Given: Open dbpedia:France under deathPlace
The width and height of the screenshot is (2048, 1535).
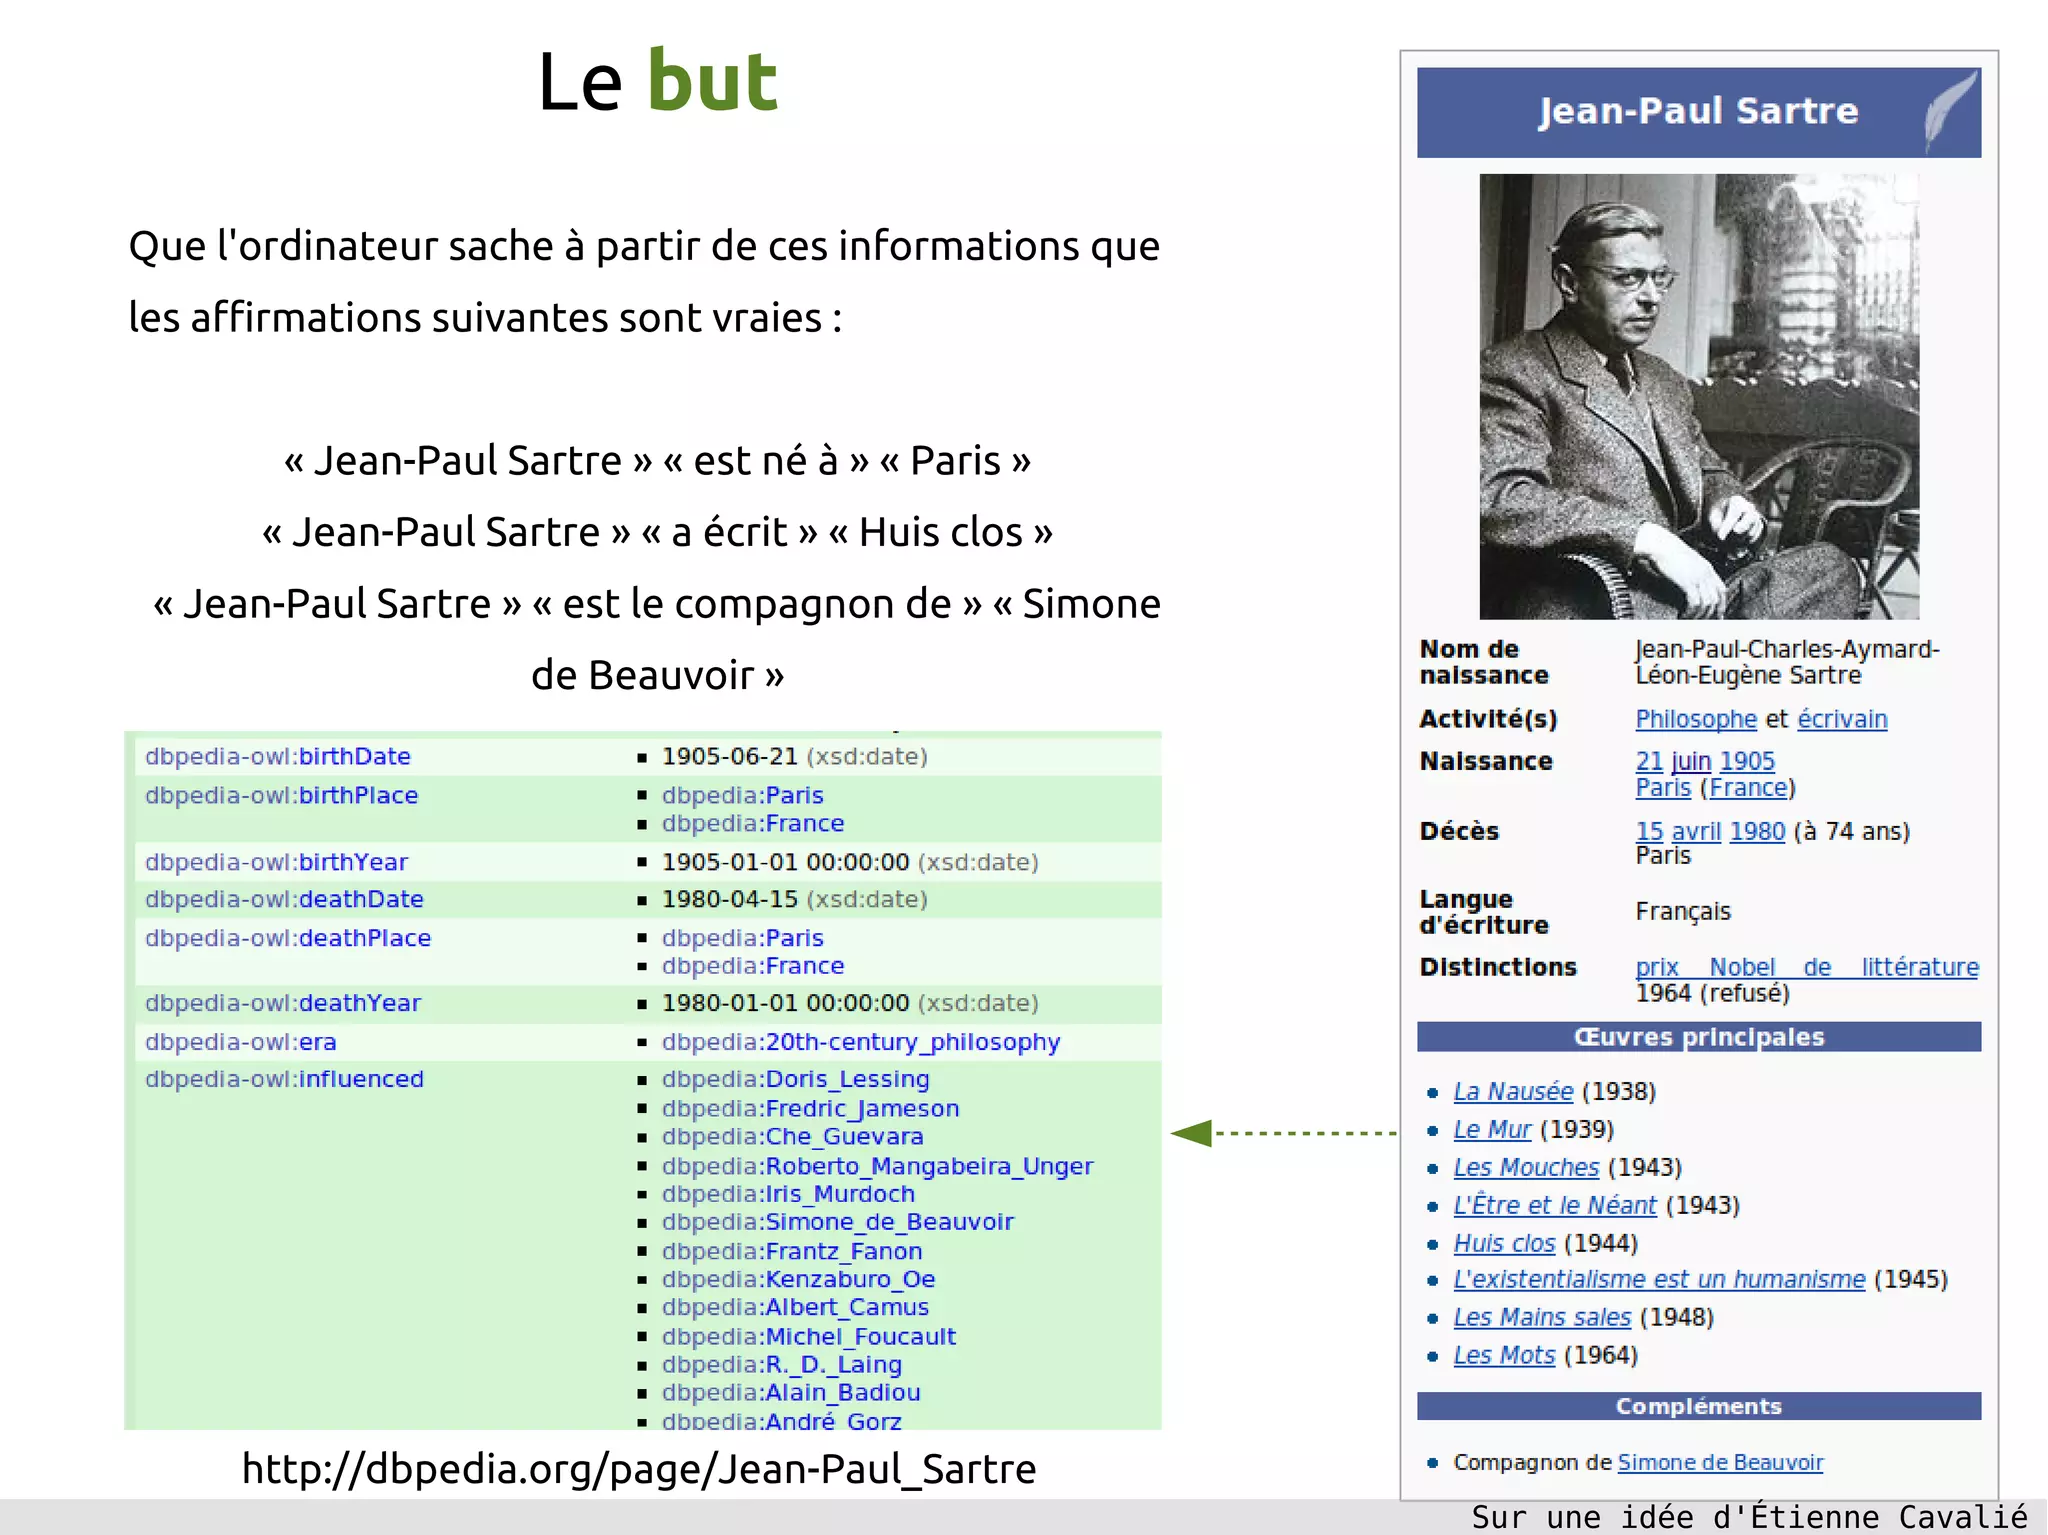Looking at the screenshot, I should [x=753, y=966].
